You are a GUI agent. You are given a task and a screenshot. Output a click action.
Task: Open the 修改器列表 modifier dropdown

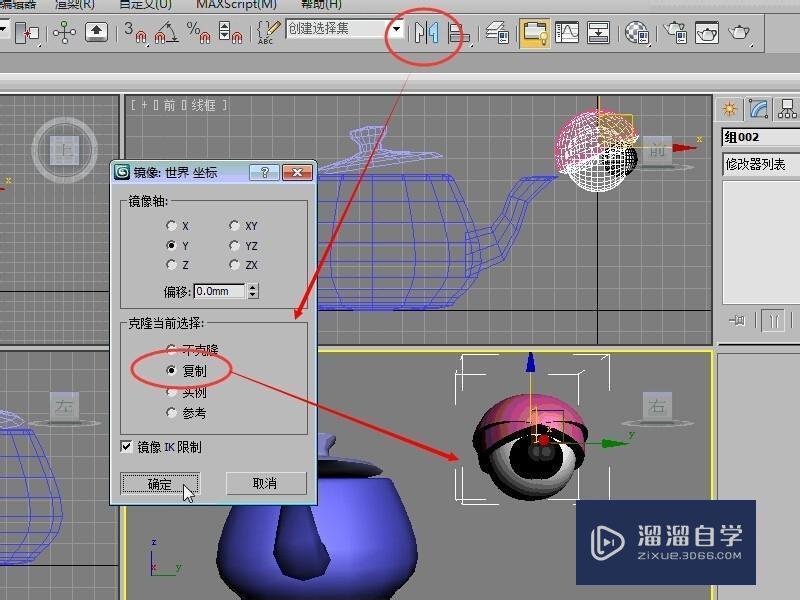coord(756,162)
